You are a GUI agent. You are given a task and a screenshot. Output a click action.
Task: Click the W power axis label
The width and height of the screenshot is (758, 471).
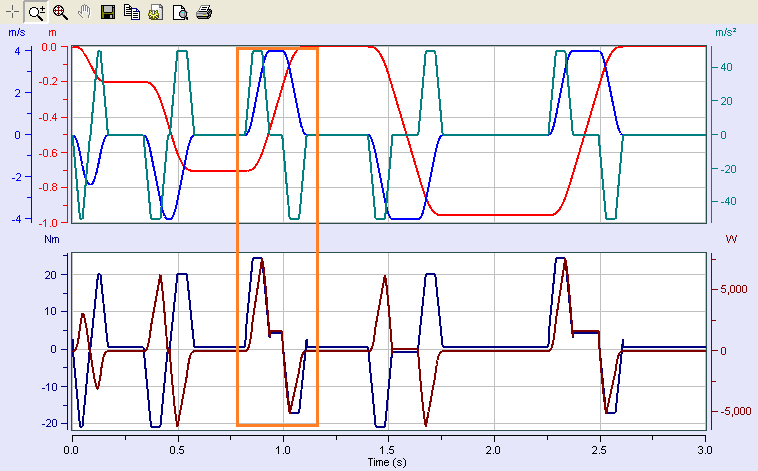coord(730,240)
